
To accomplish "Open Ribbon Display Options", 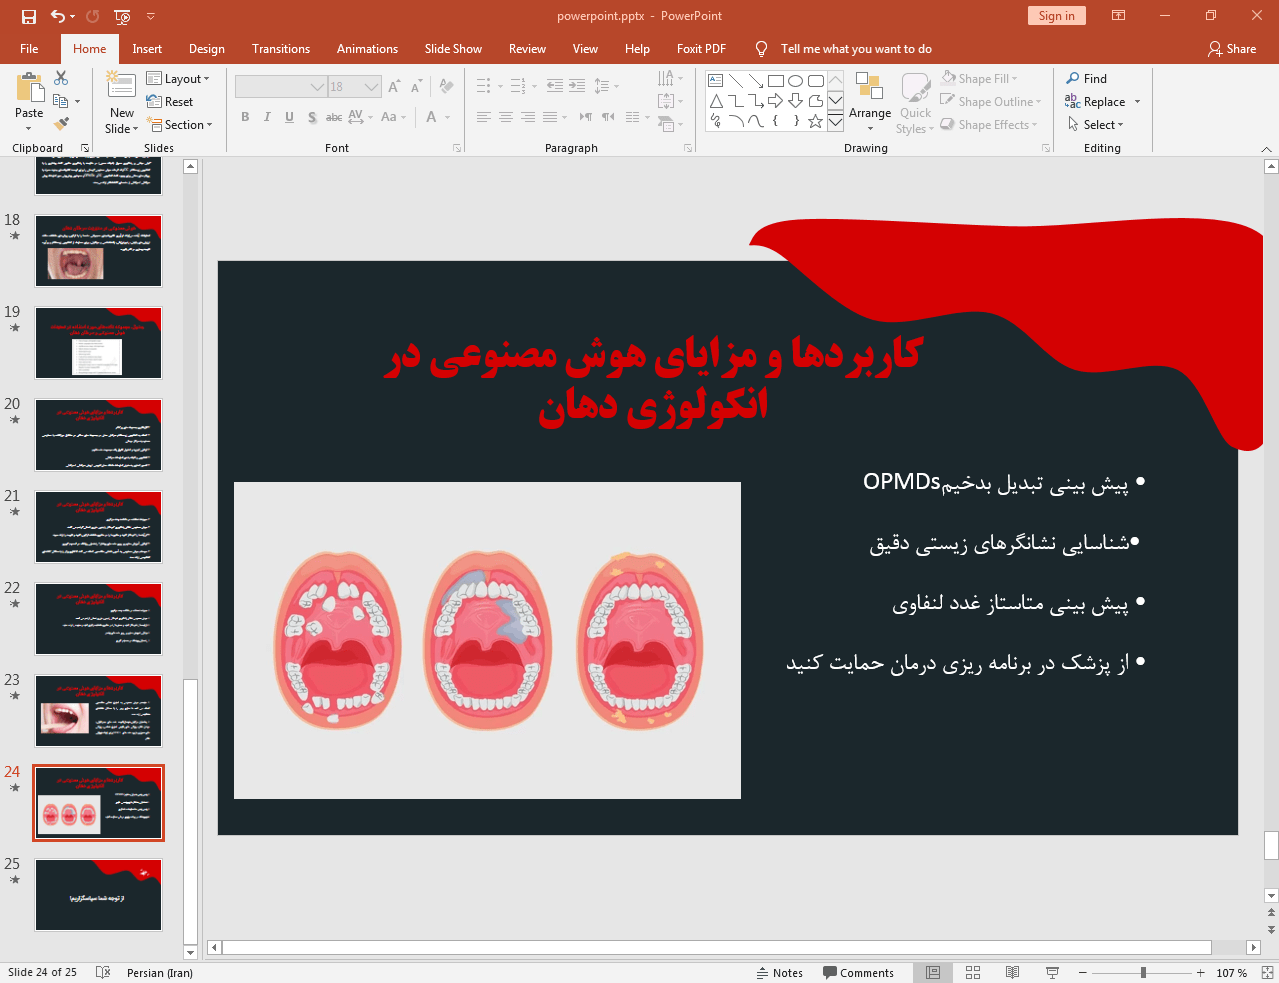I will click(x=1119, y=16).
